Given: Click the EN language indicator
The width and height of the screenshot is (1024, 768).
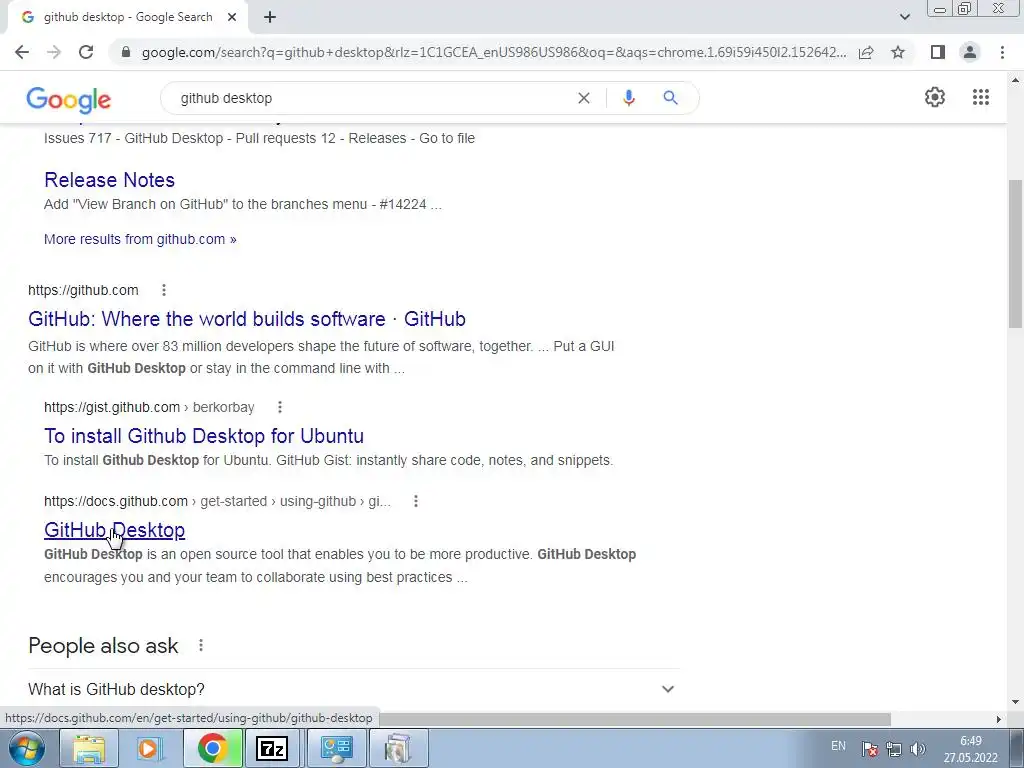Looking at the screenshot, I should click(x=839, y=746).
